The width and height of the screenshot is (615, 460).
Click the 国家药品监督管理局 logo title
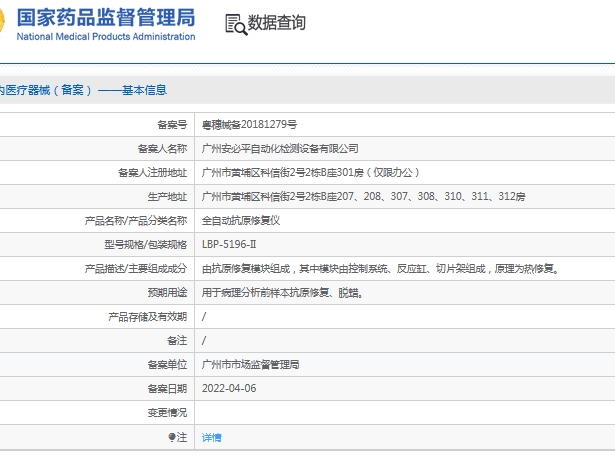tap(106, 18)
